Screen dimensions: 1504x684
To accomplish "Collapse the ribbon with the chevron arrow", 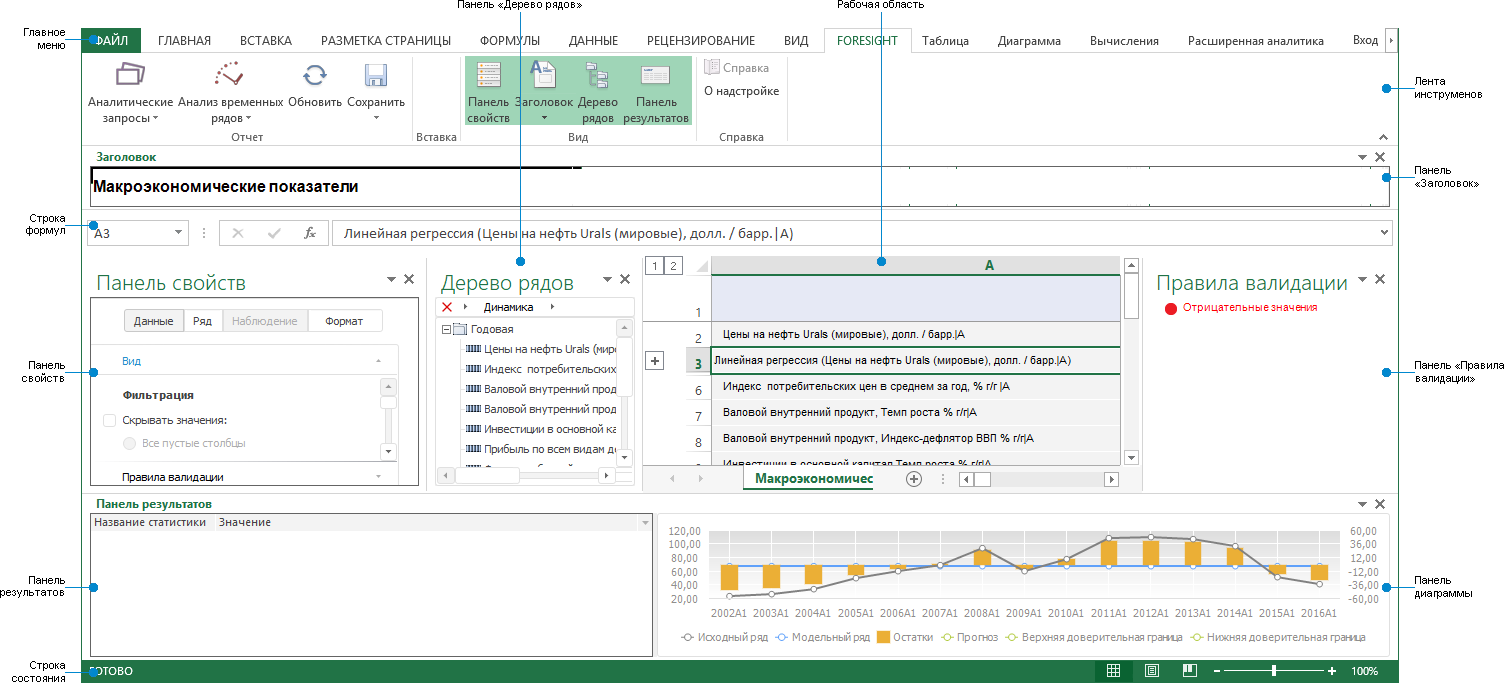I will coord(1384,136).
